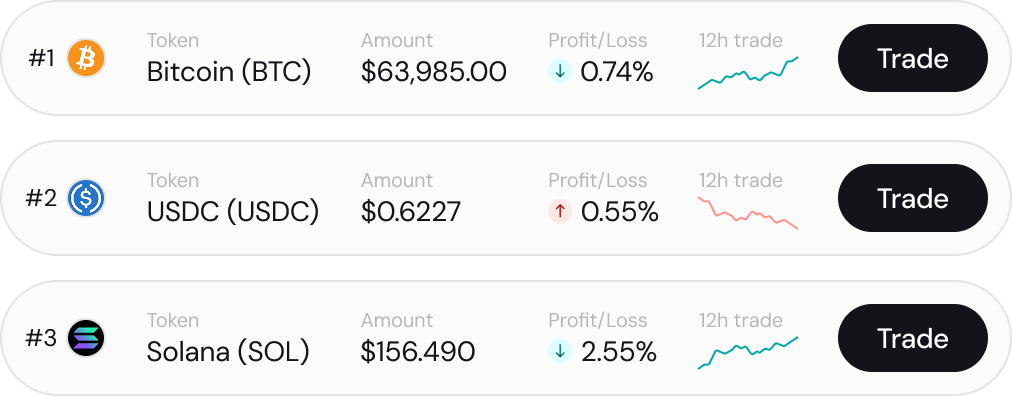Click the #1 rank label
Image resolution: width=1012 pixels, height=396 pixels.
[x=42, y=59]
